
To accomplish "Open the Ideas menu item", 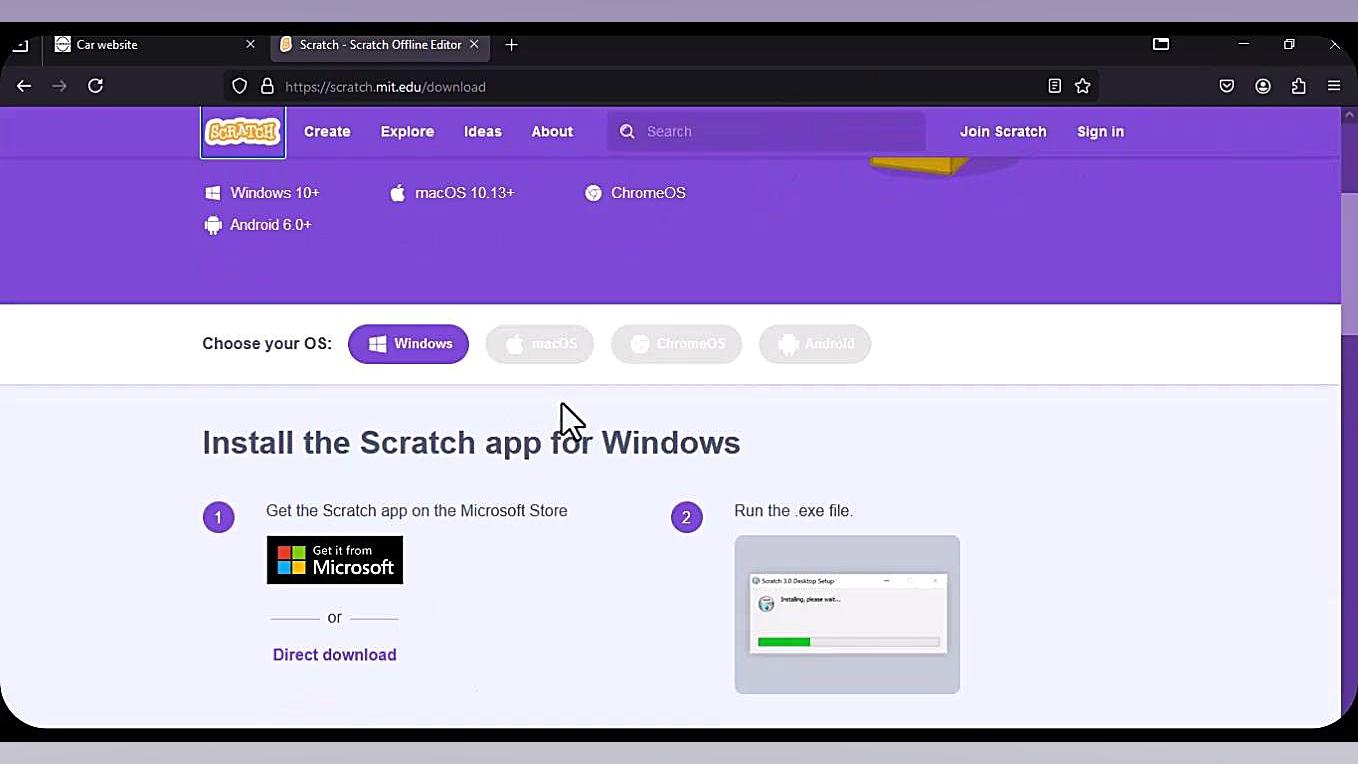I will 483,131.
